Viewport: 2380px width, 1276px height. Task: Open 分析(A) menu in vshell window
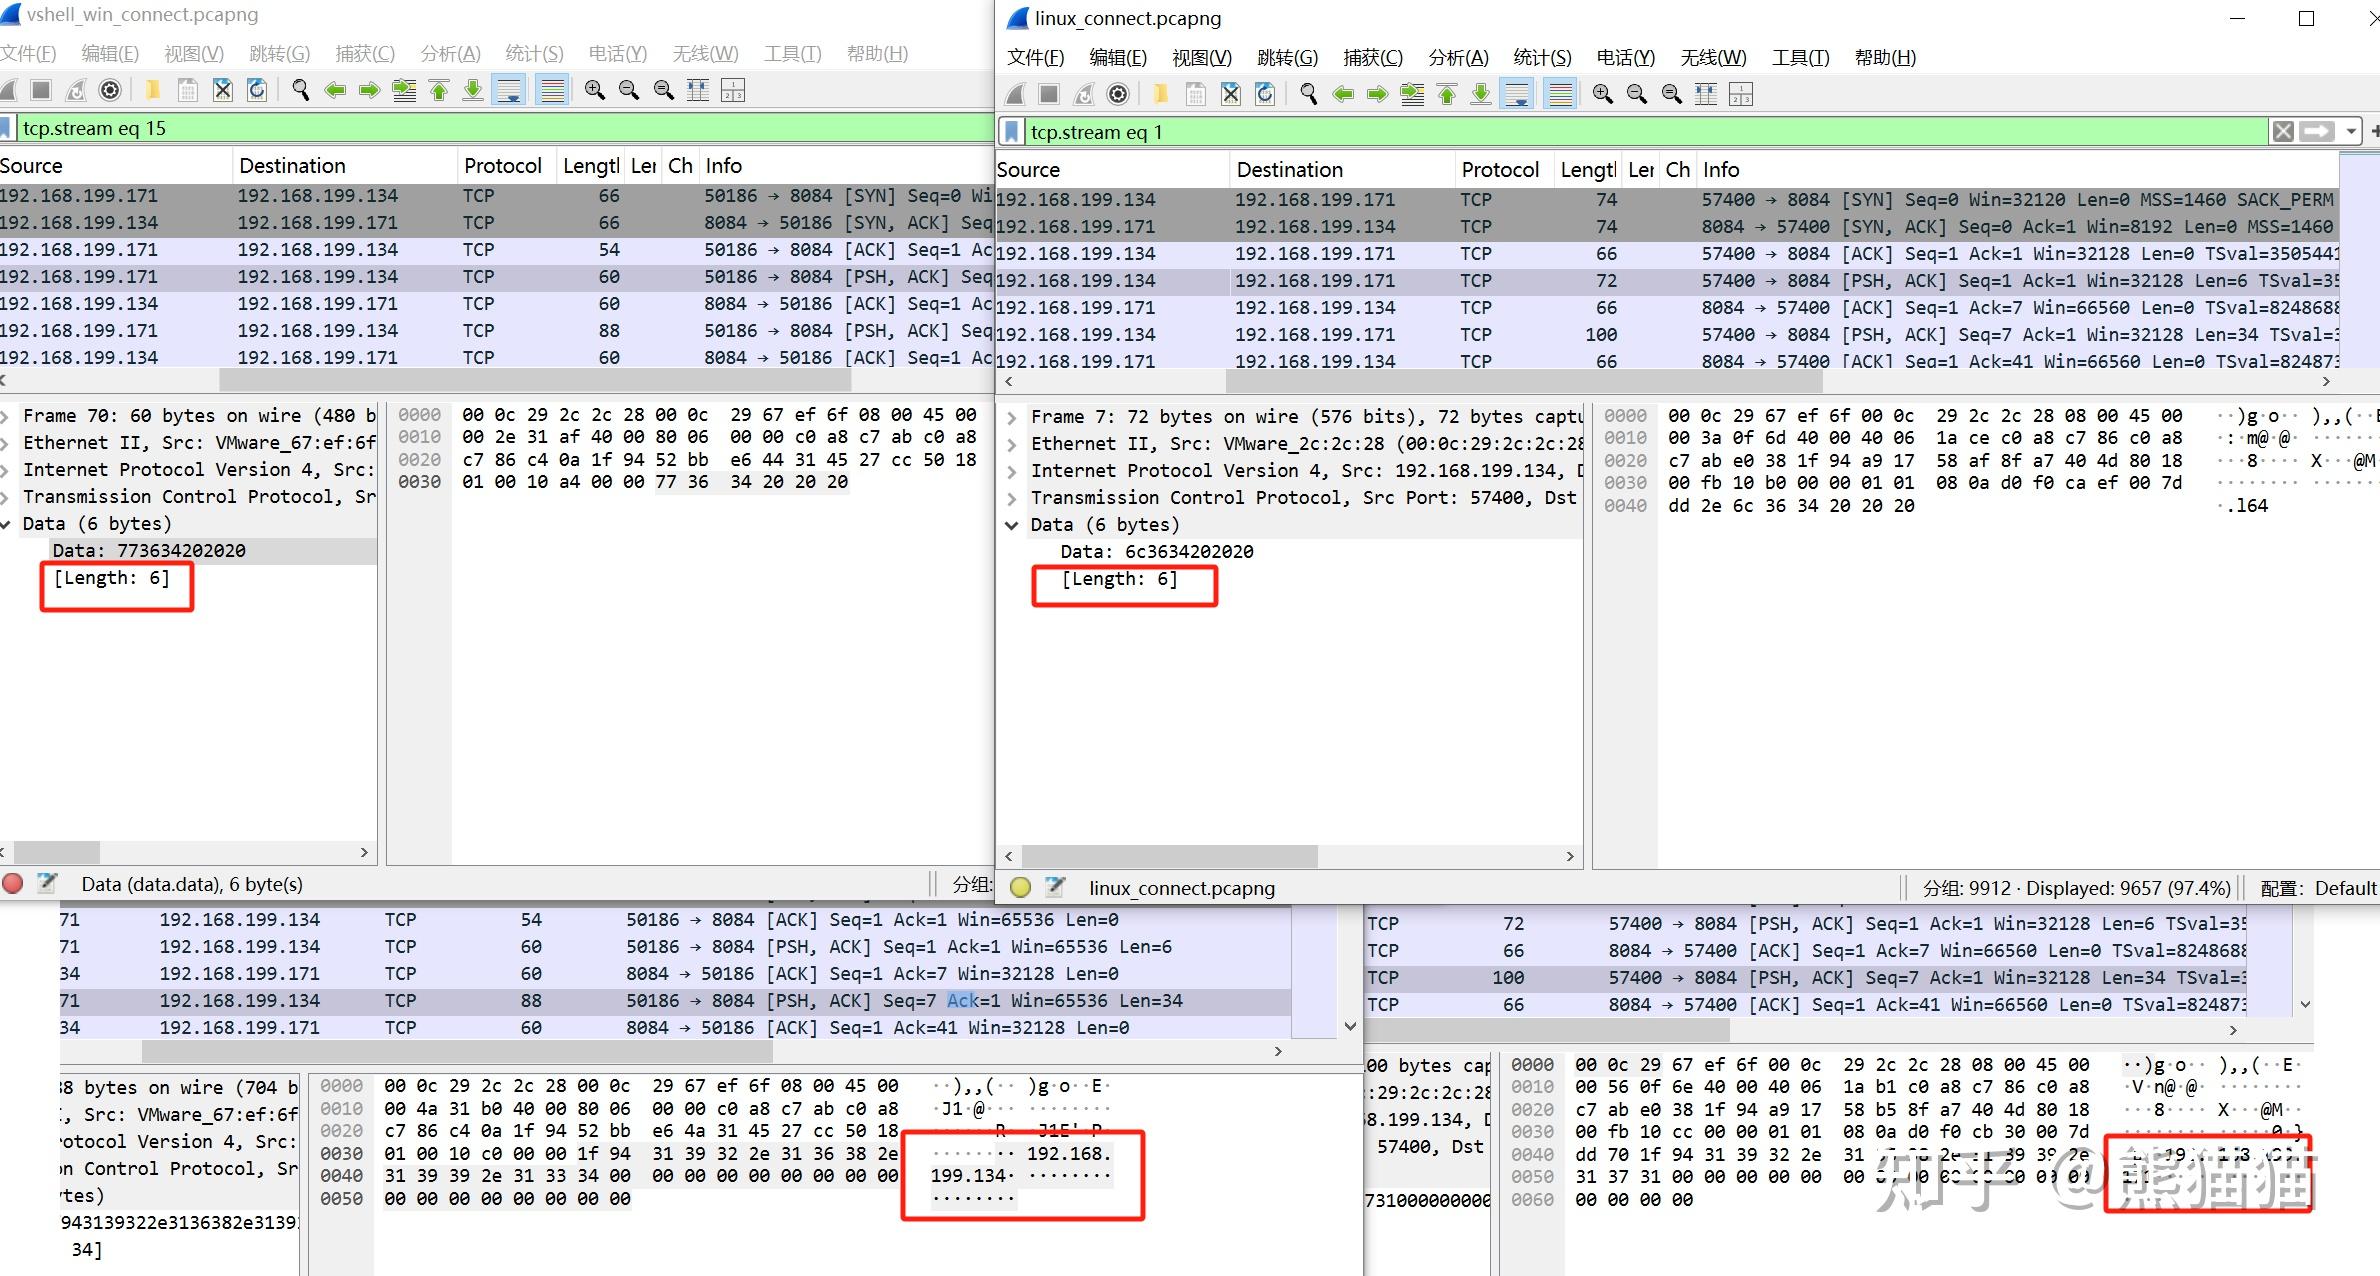click(x=450, y=54)
